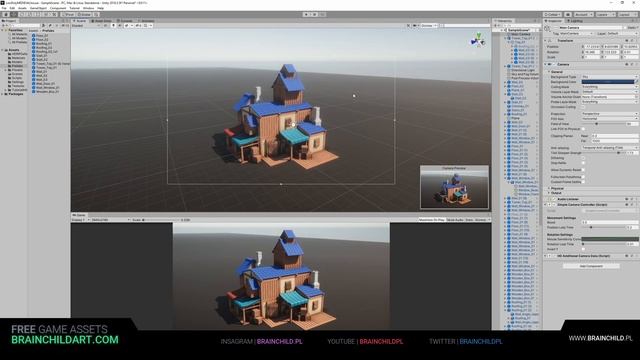This screenshot has height=360, width=640.
Task: Open the Shaded draw mode dropdown
Action: point(86,25)
